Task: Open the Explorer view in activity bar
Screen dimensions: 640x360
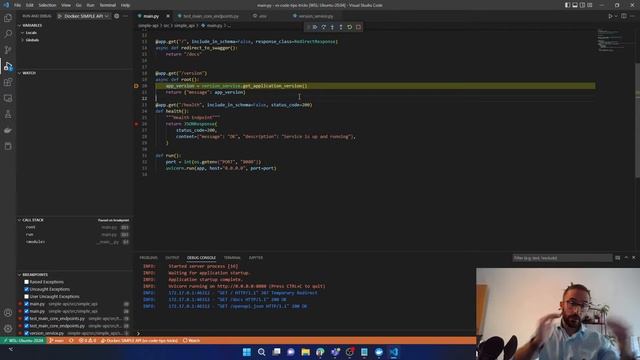Action: (8, 18)
